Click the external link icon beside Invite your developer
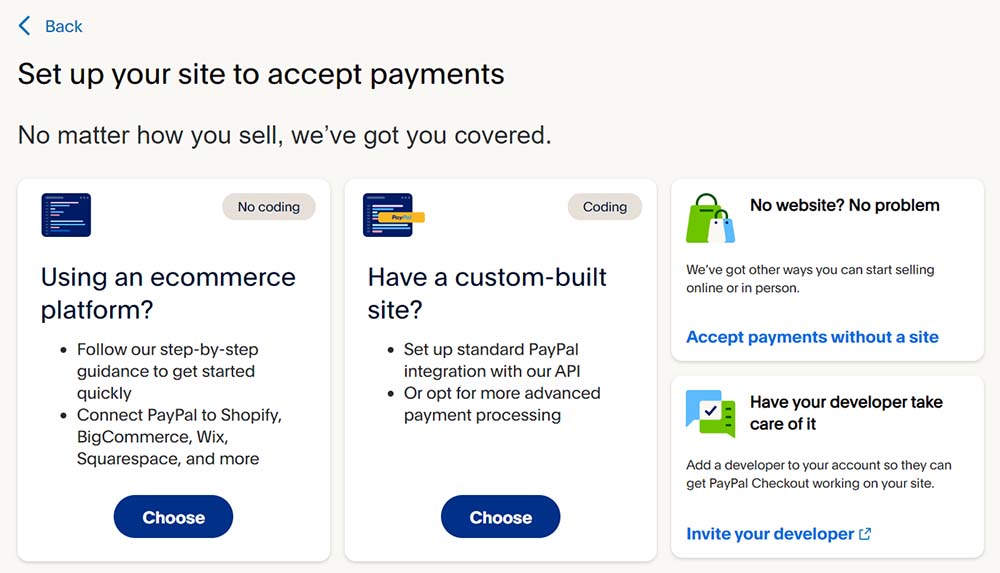The image size is (1000, 573). 865,534
